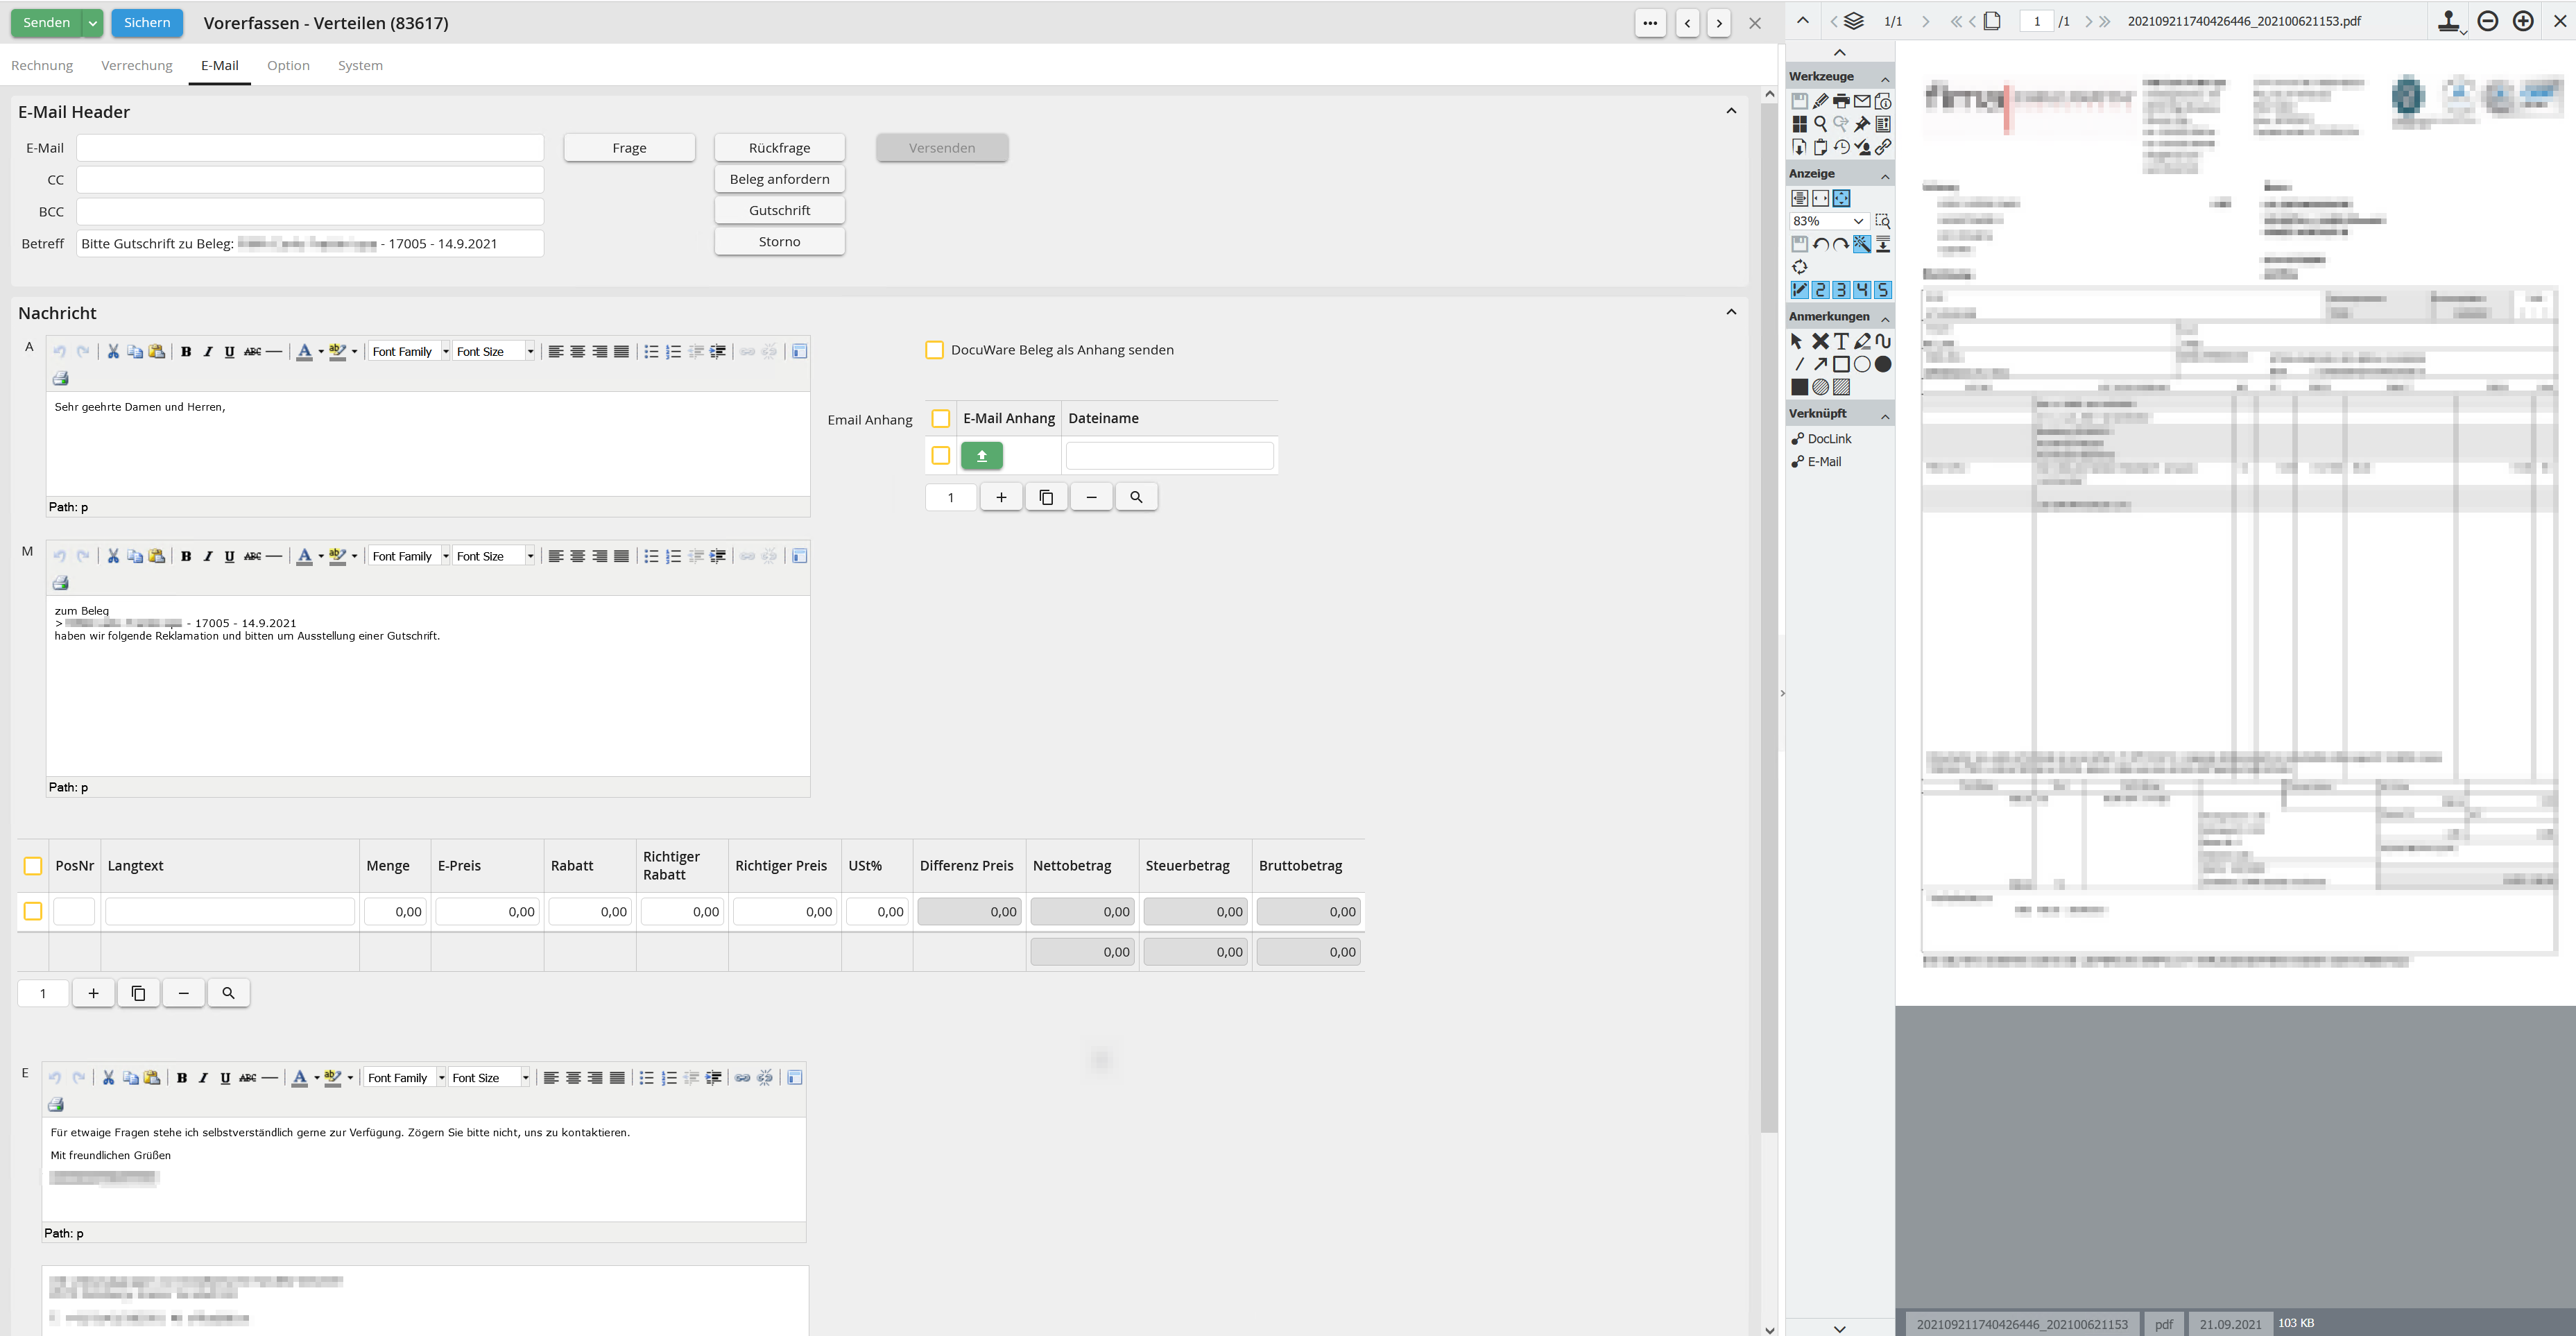
Task: Toggle annotation layer 3 in Anzeige
Action: click(x=1841, y=290)
